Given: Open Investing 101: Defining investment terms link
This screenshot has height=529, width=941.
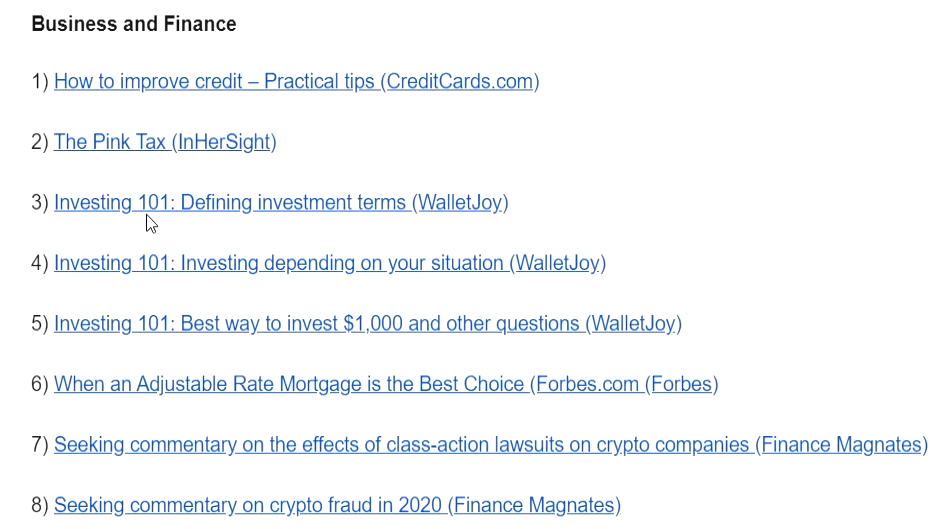Looking at the screenshot, I should tap(281, 203).
